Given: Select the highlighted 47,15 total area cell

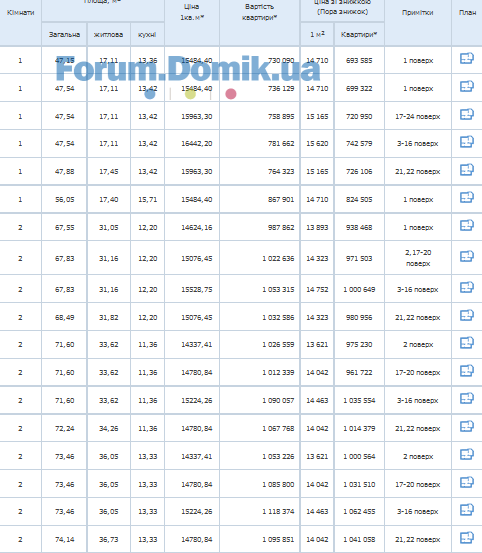Looking at the screenshot, I should pyautogui.click(x=65, y=60).
